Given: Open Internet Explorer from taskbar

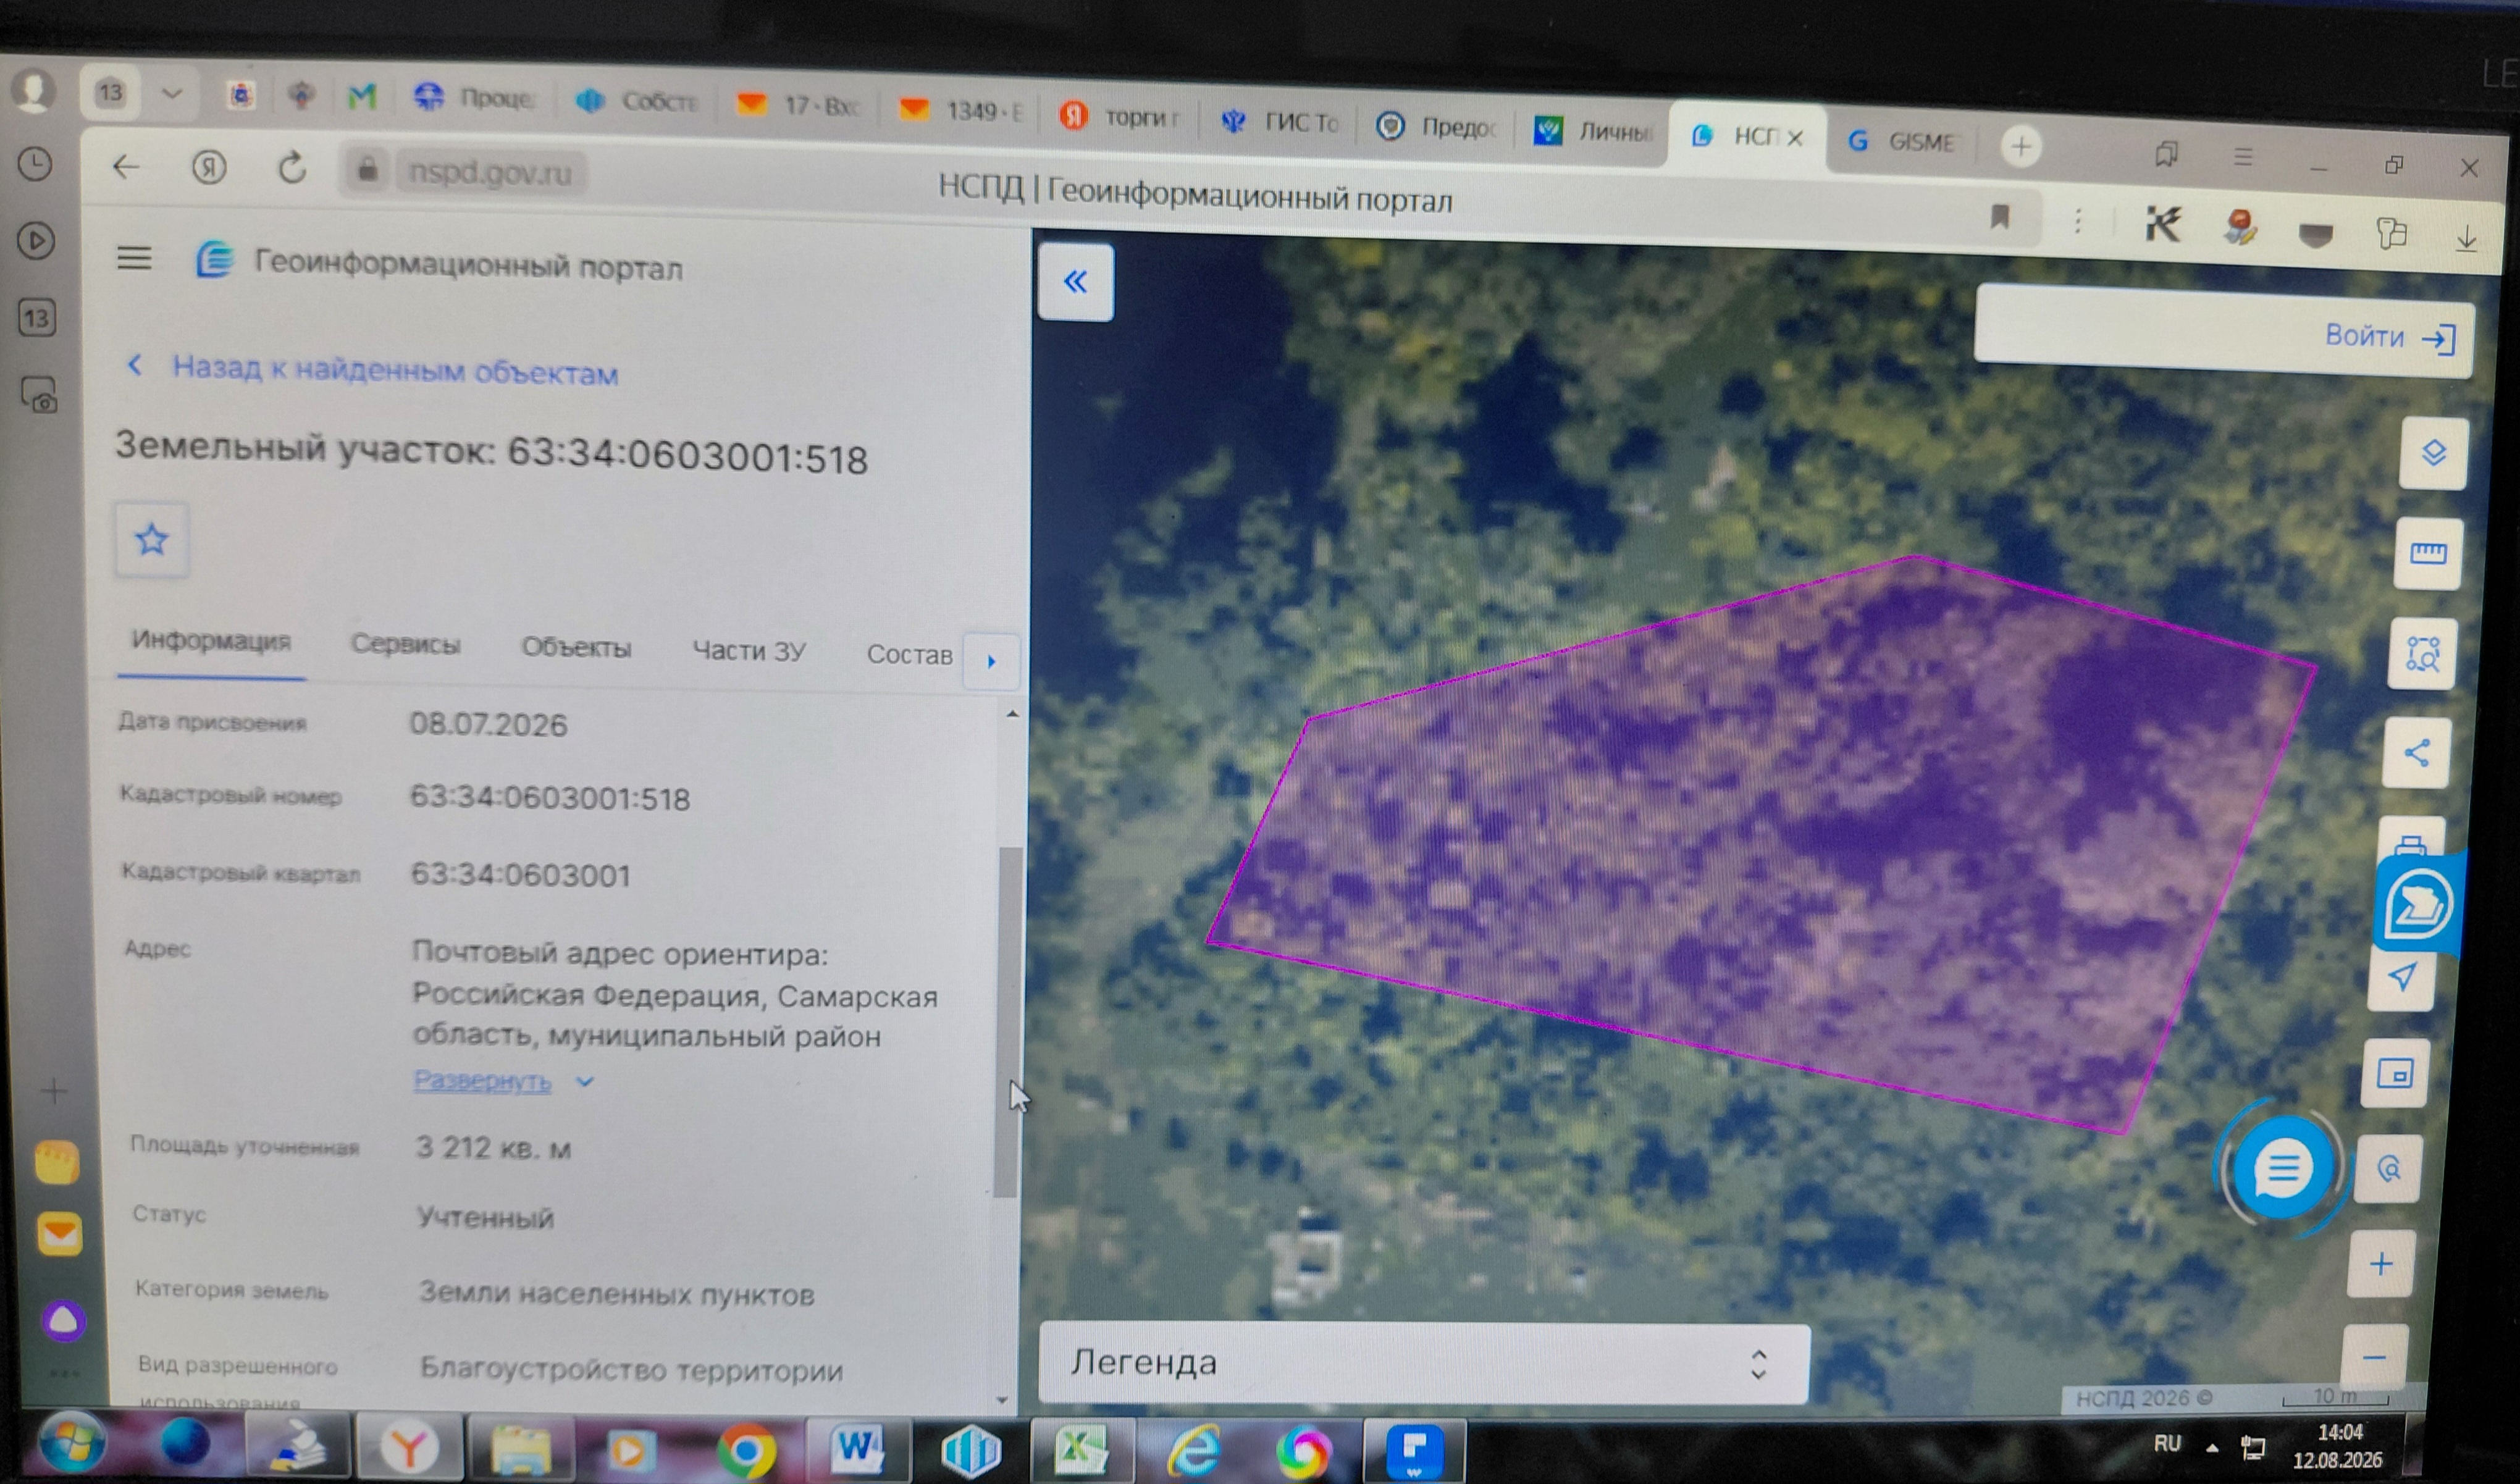Looking at the screenshot, I should coord(1194,1450).
